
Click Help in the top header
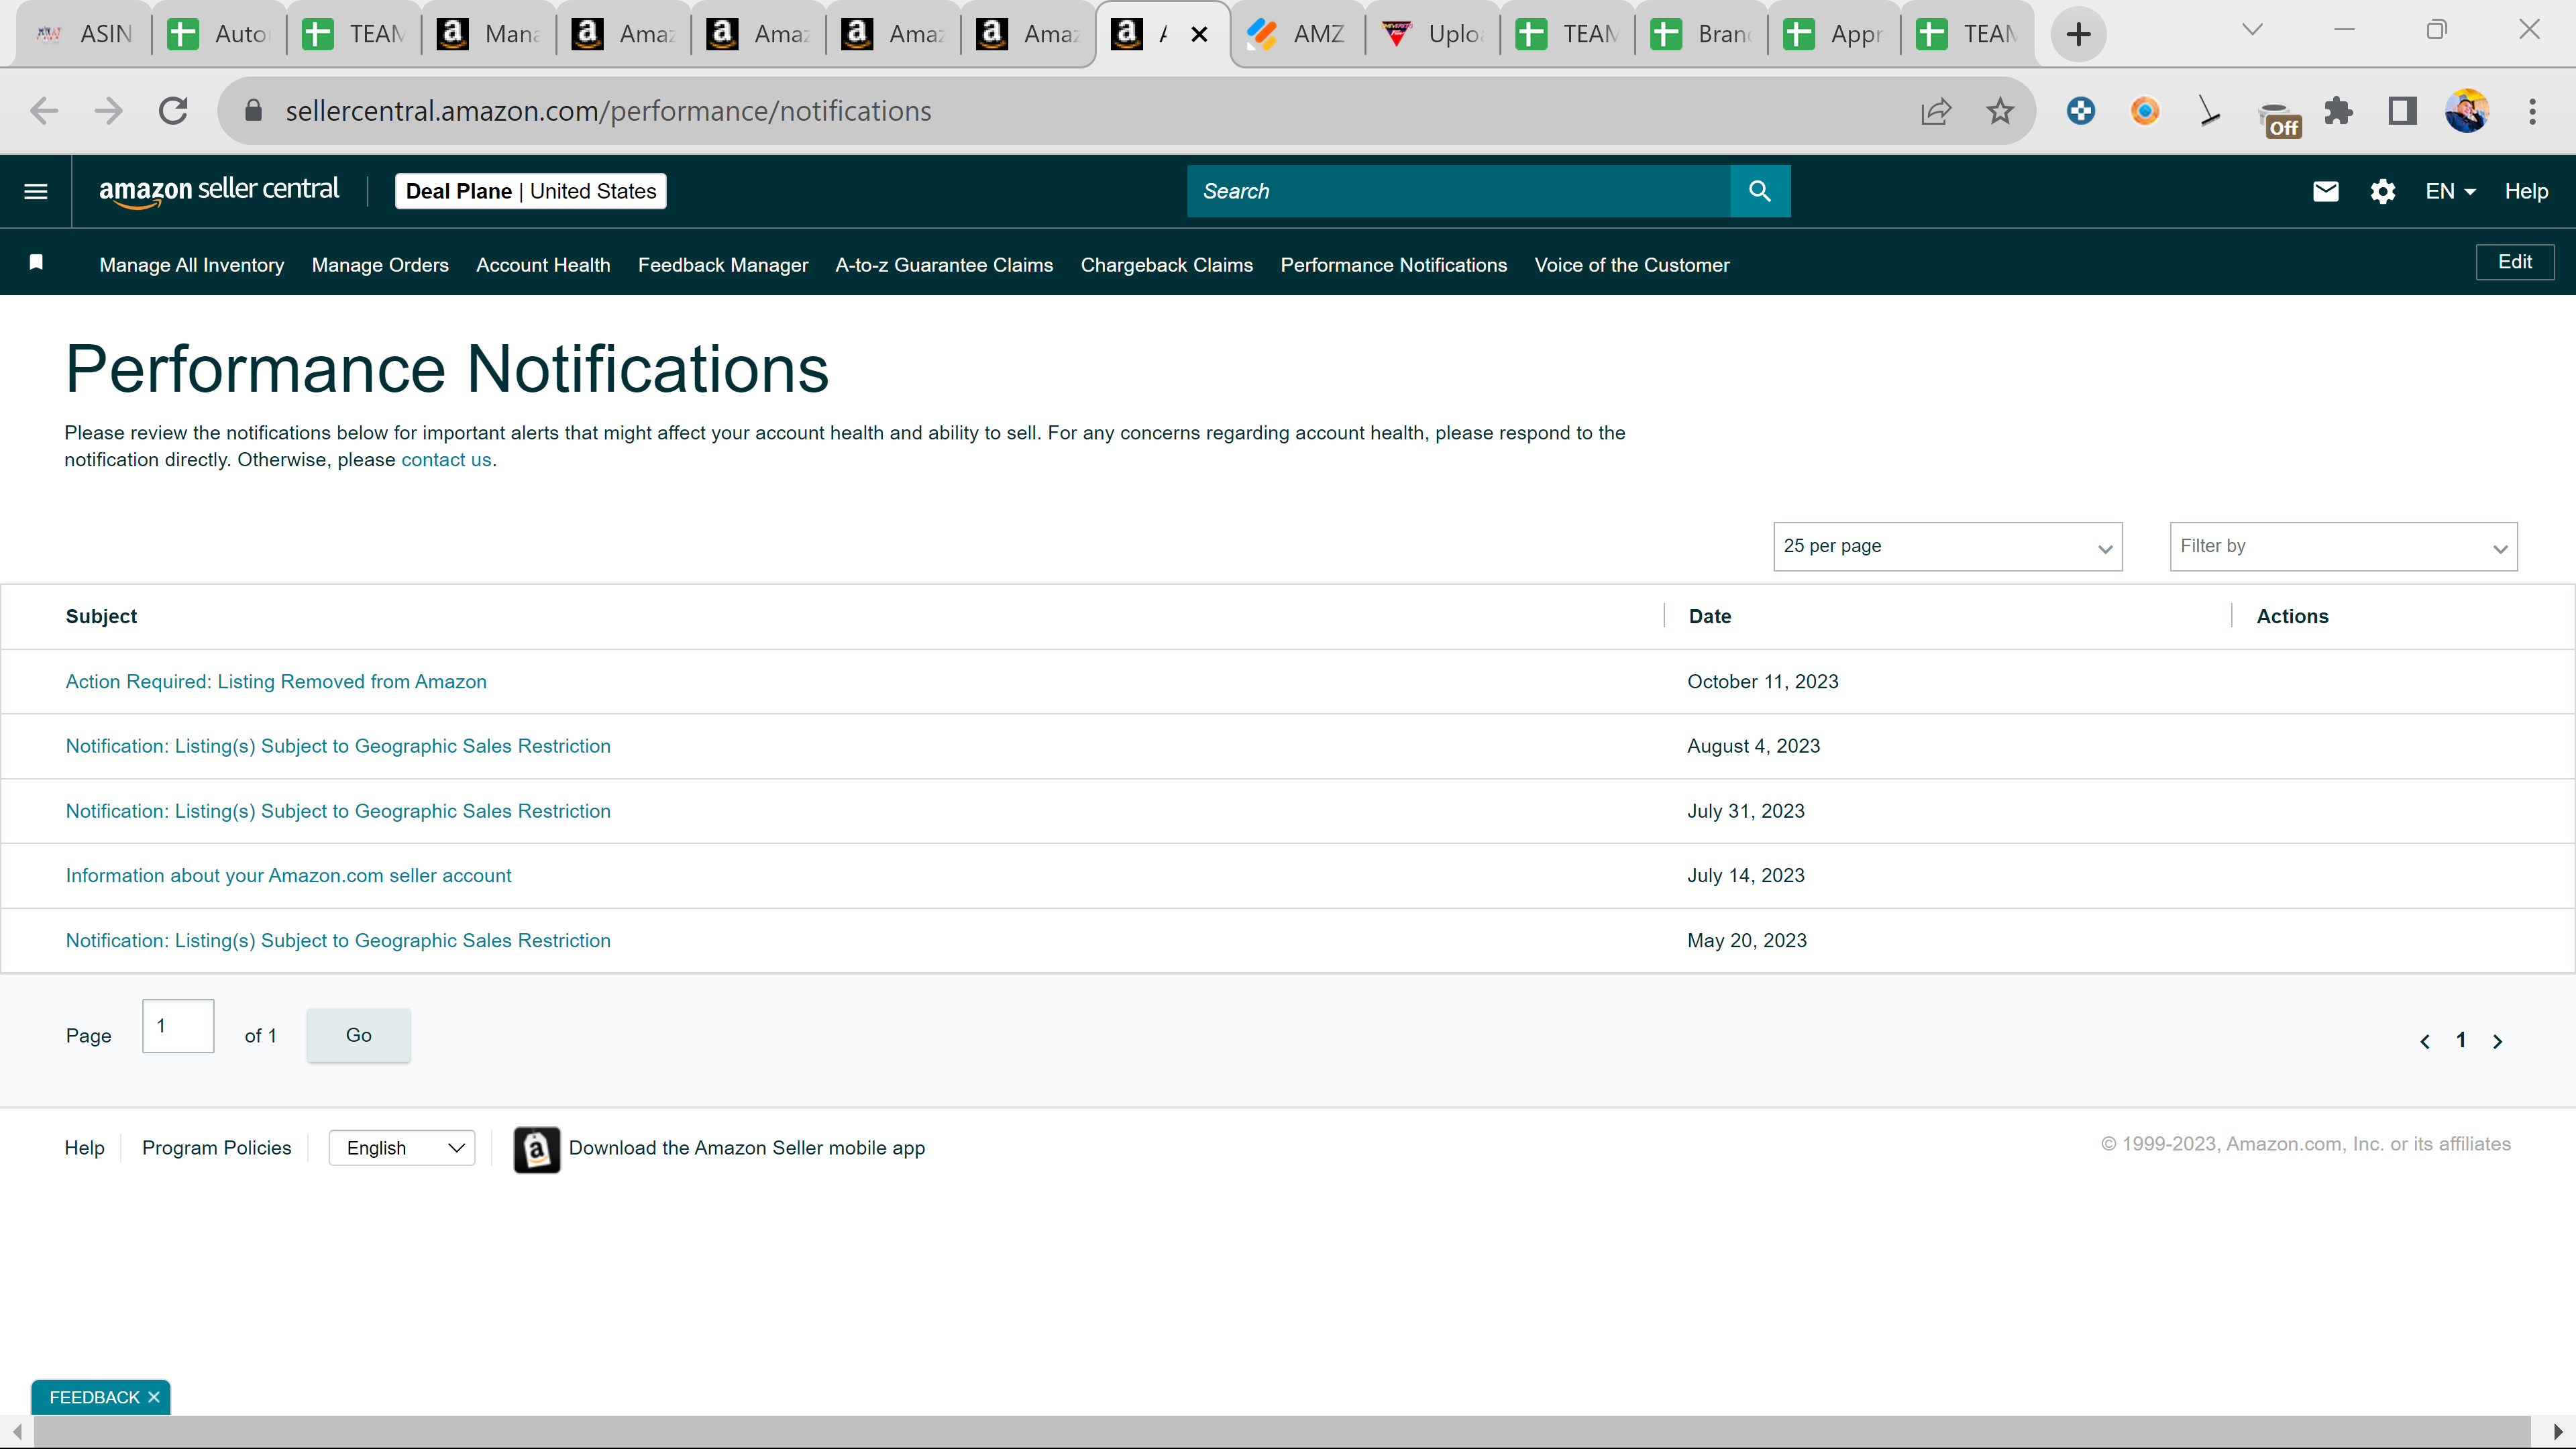point(2526,191)
